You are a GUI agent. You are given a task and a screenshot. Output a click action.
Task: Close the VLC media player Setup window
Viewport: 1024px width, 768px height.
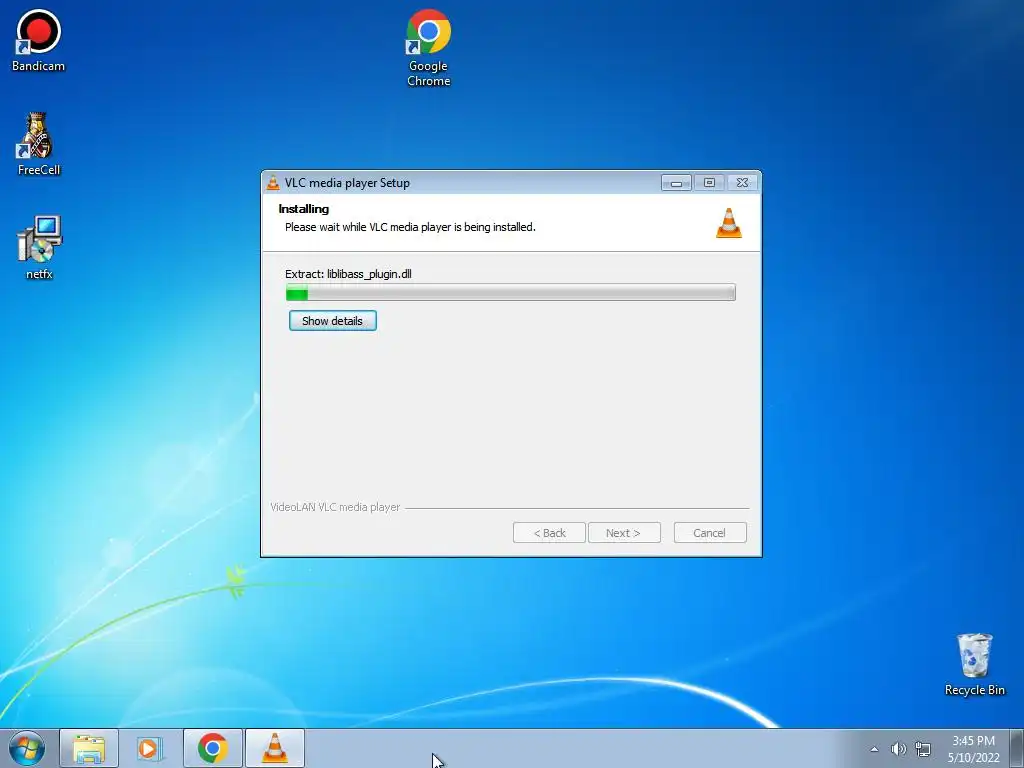[x=742, y=183]
